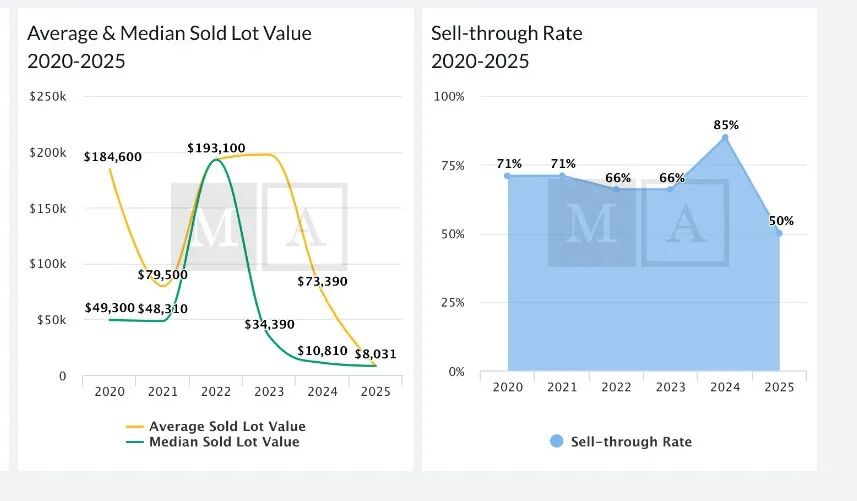Click the 'M' watermark logo in the left chart
857x501 pixels.
212,226
